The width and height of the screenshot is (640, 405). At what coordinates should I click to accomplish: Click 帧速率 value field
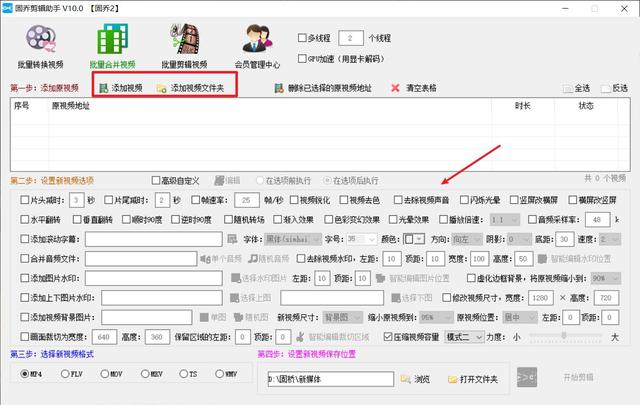[x=247, y=200]
